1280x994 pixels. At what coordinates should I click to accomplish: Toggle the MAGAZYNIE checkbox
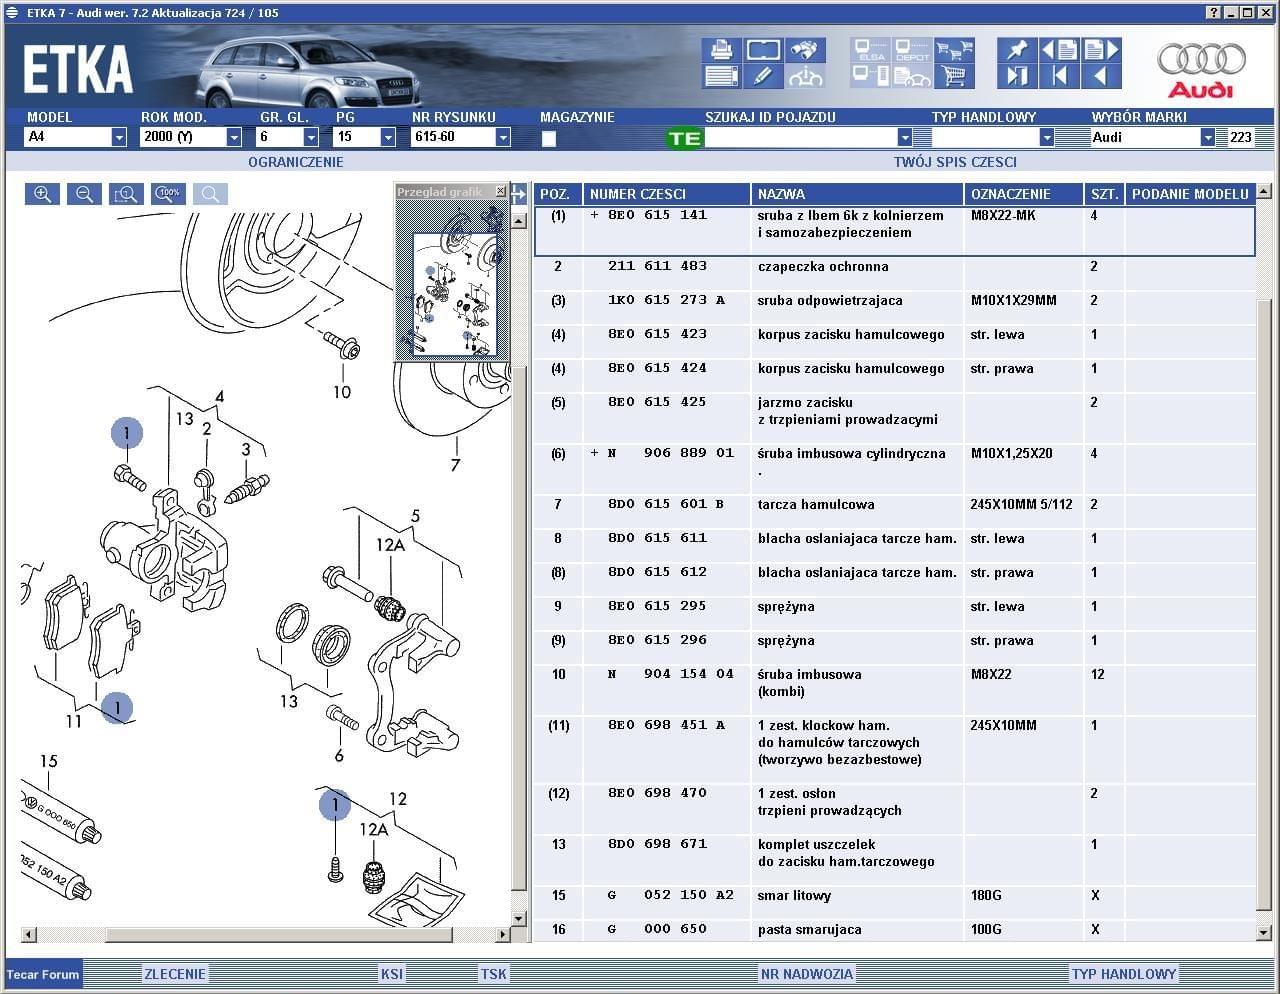(548, 139)
